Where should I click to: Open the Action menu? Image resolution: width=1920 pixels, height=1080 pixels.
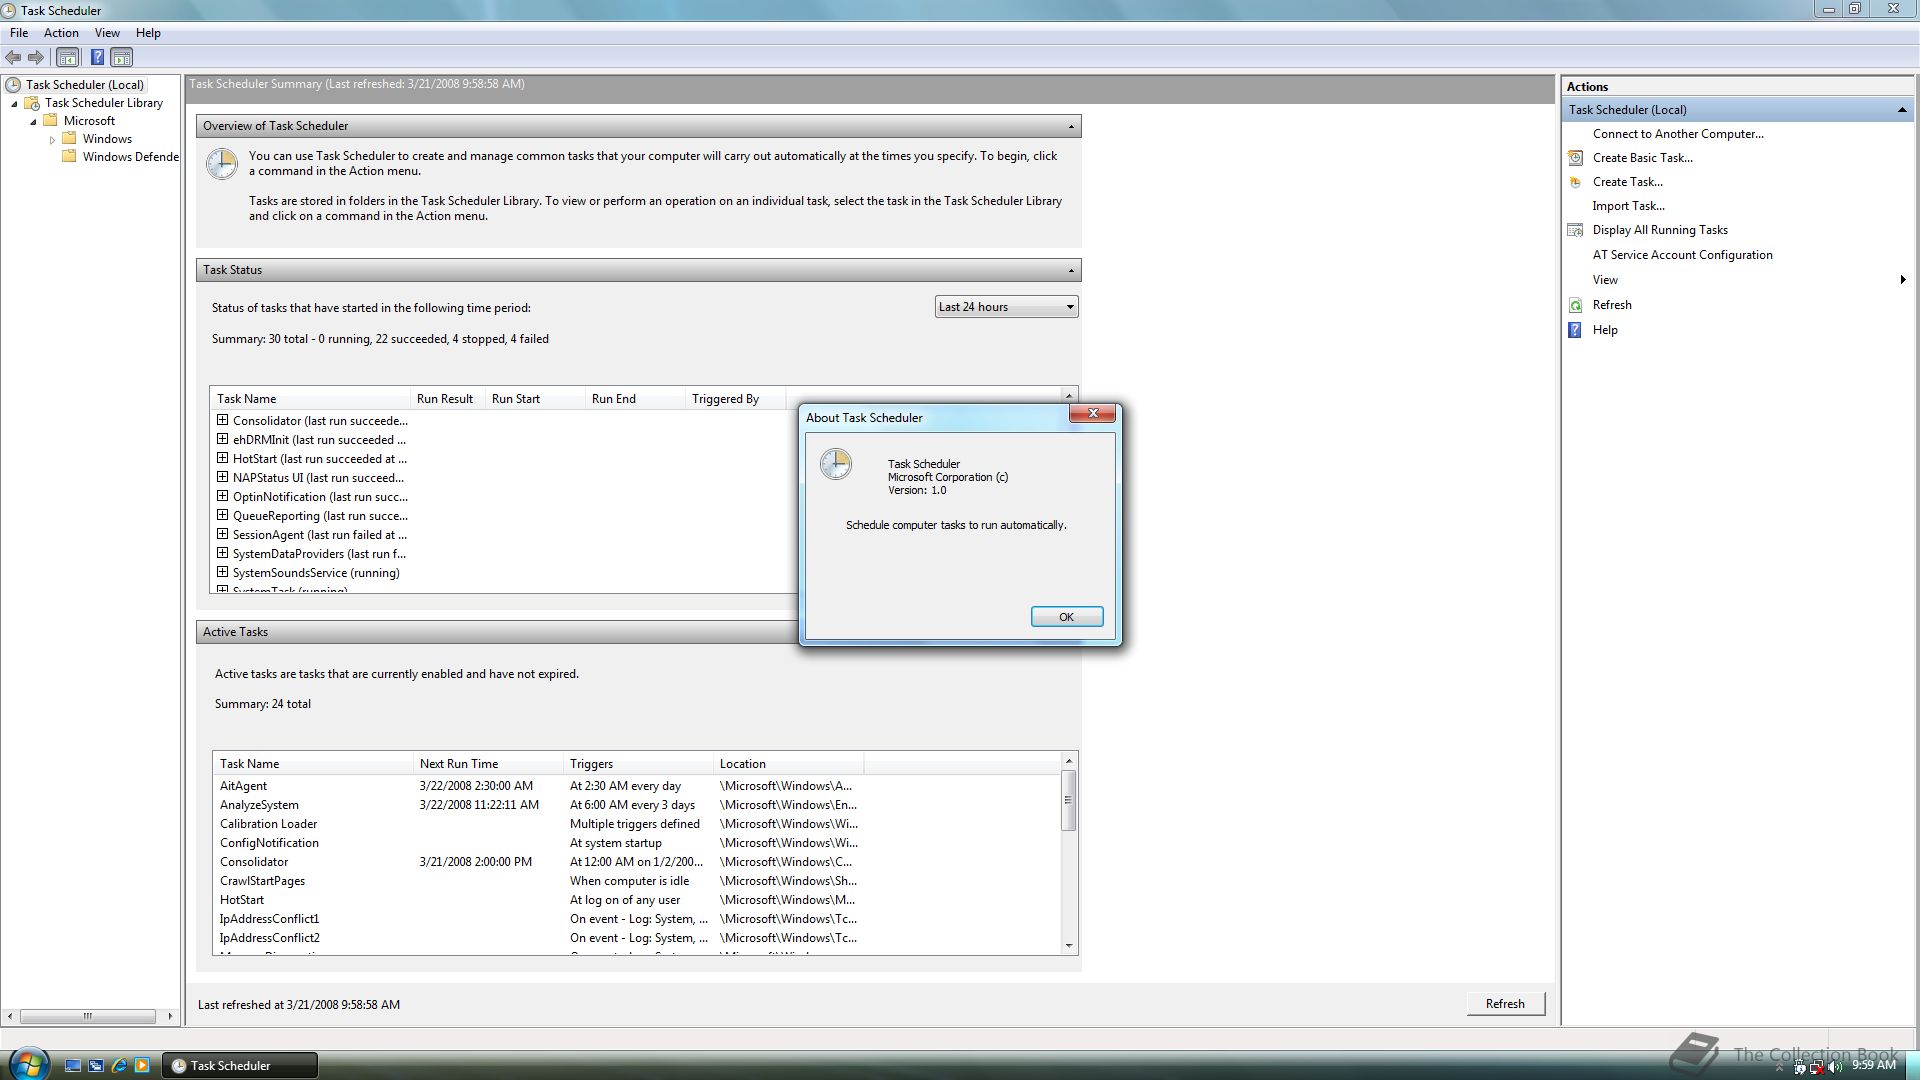pos(61,33)
